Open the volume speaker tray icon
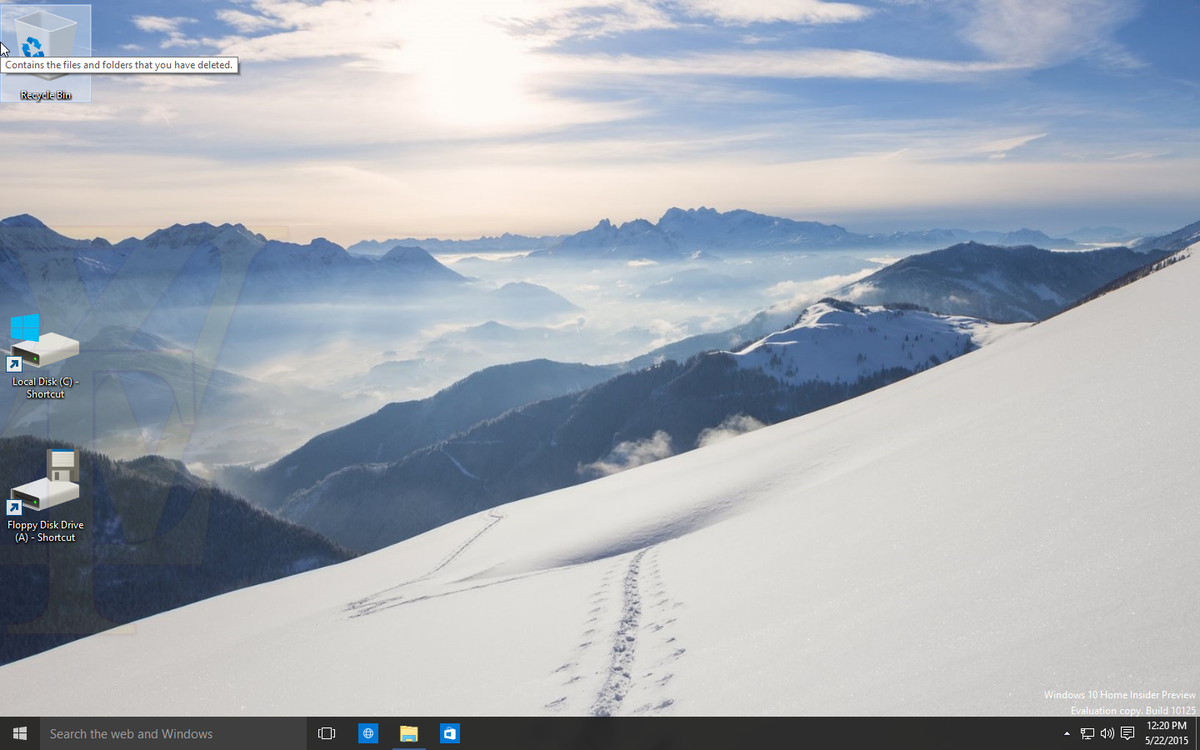The height and width of the screenshot is (750, 1200). point(1107,733)
